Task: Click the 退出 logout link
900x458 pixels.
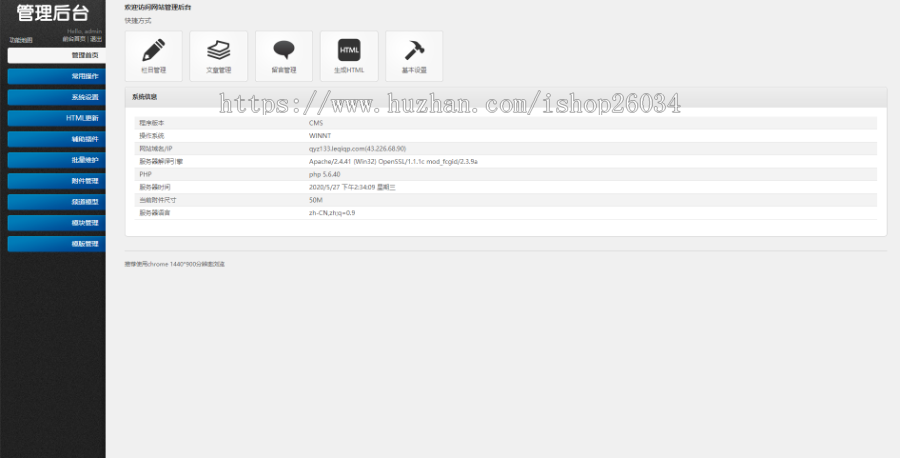Action: pos(96,39)
